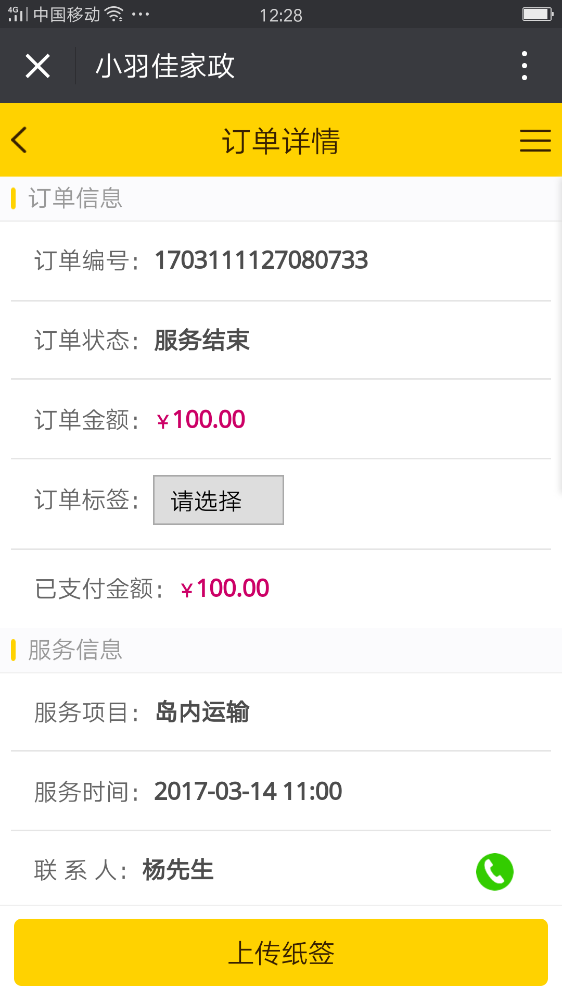Image resolution: width=562 pixels, height=1000 pixels.
Task: Tap the contact name 杨先生
Action: point(178,870)
